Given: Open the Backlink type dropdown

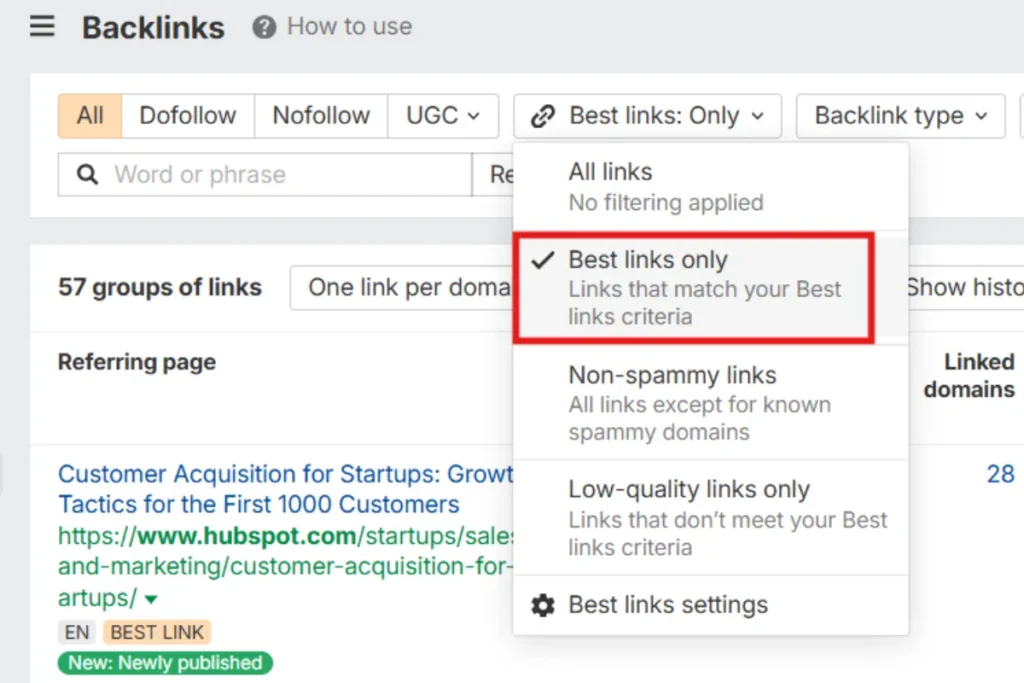Looking at the screenshot, I should click(898, 116).
